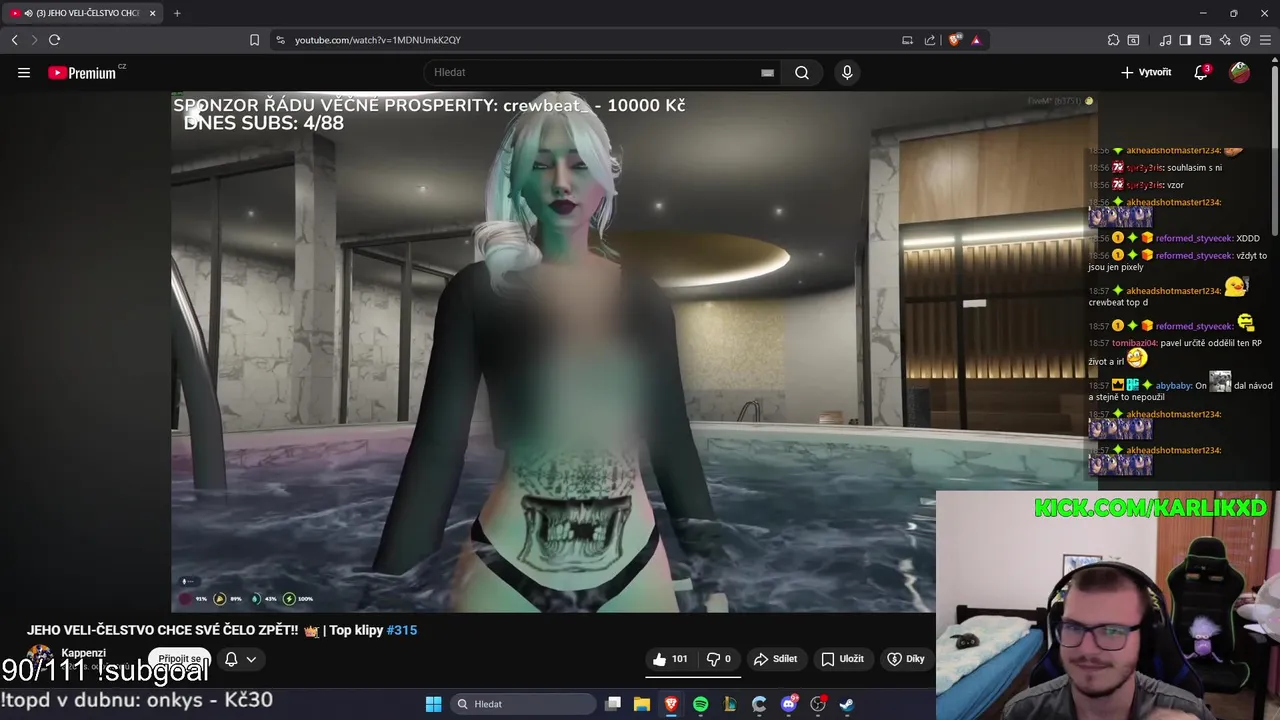This screenshot has width=1280, height=720.
Task: Click the youtube.com address bar URL
Action: click(x=378, y=40)
